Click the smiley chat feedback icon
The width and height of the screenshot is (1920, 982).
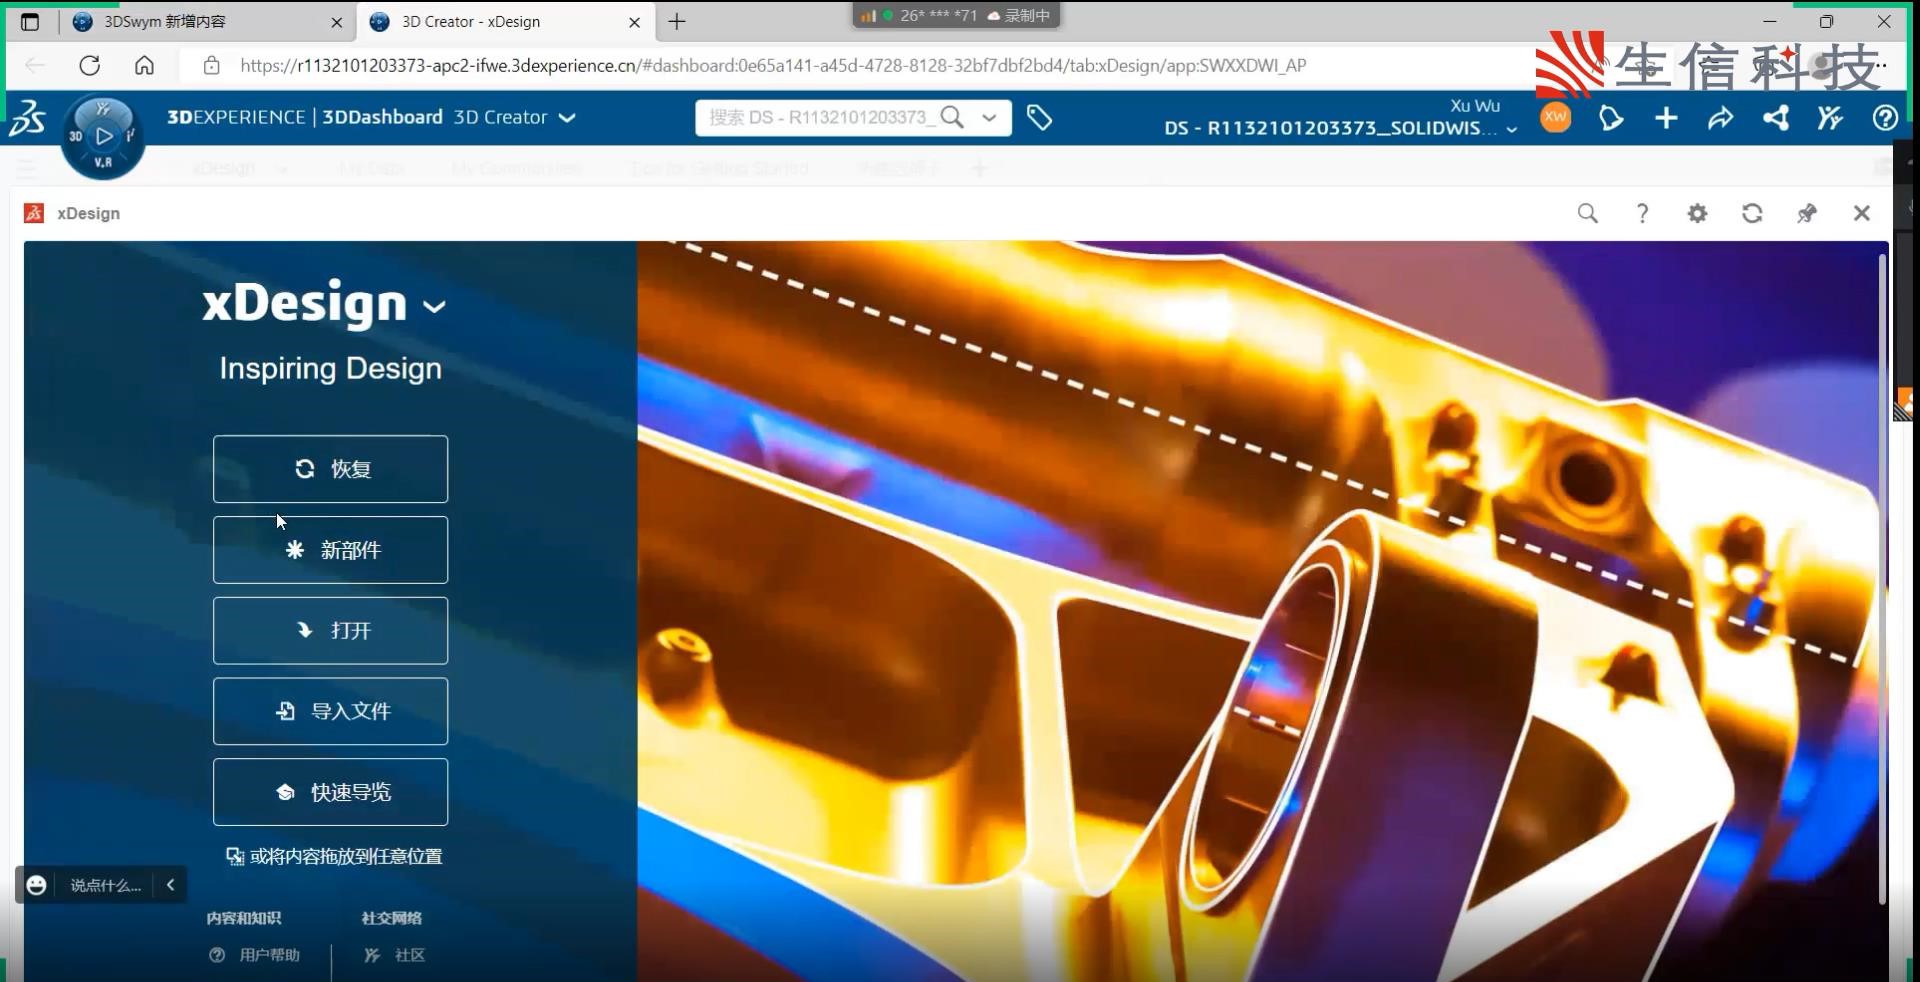36,885
